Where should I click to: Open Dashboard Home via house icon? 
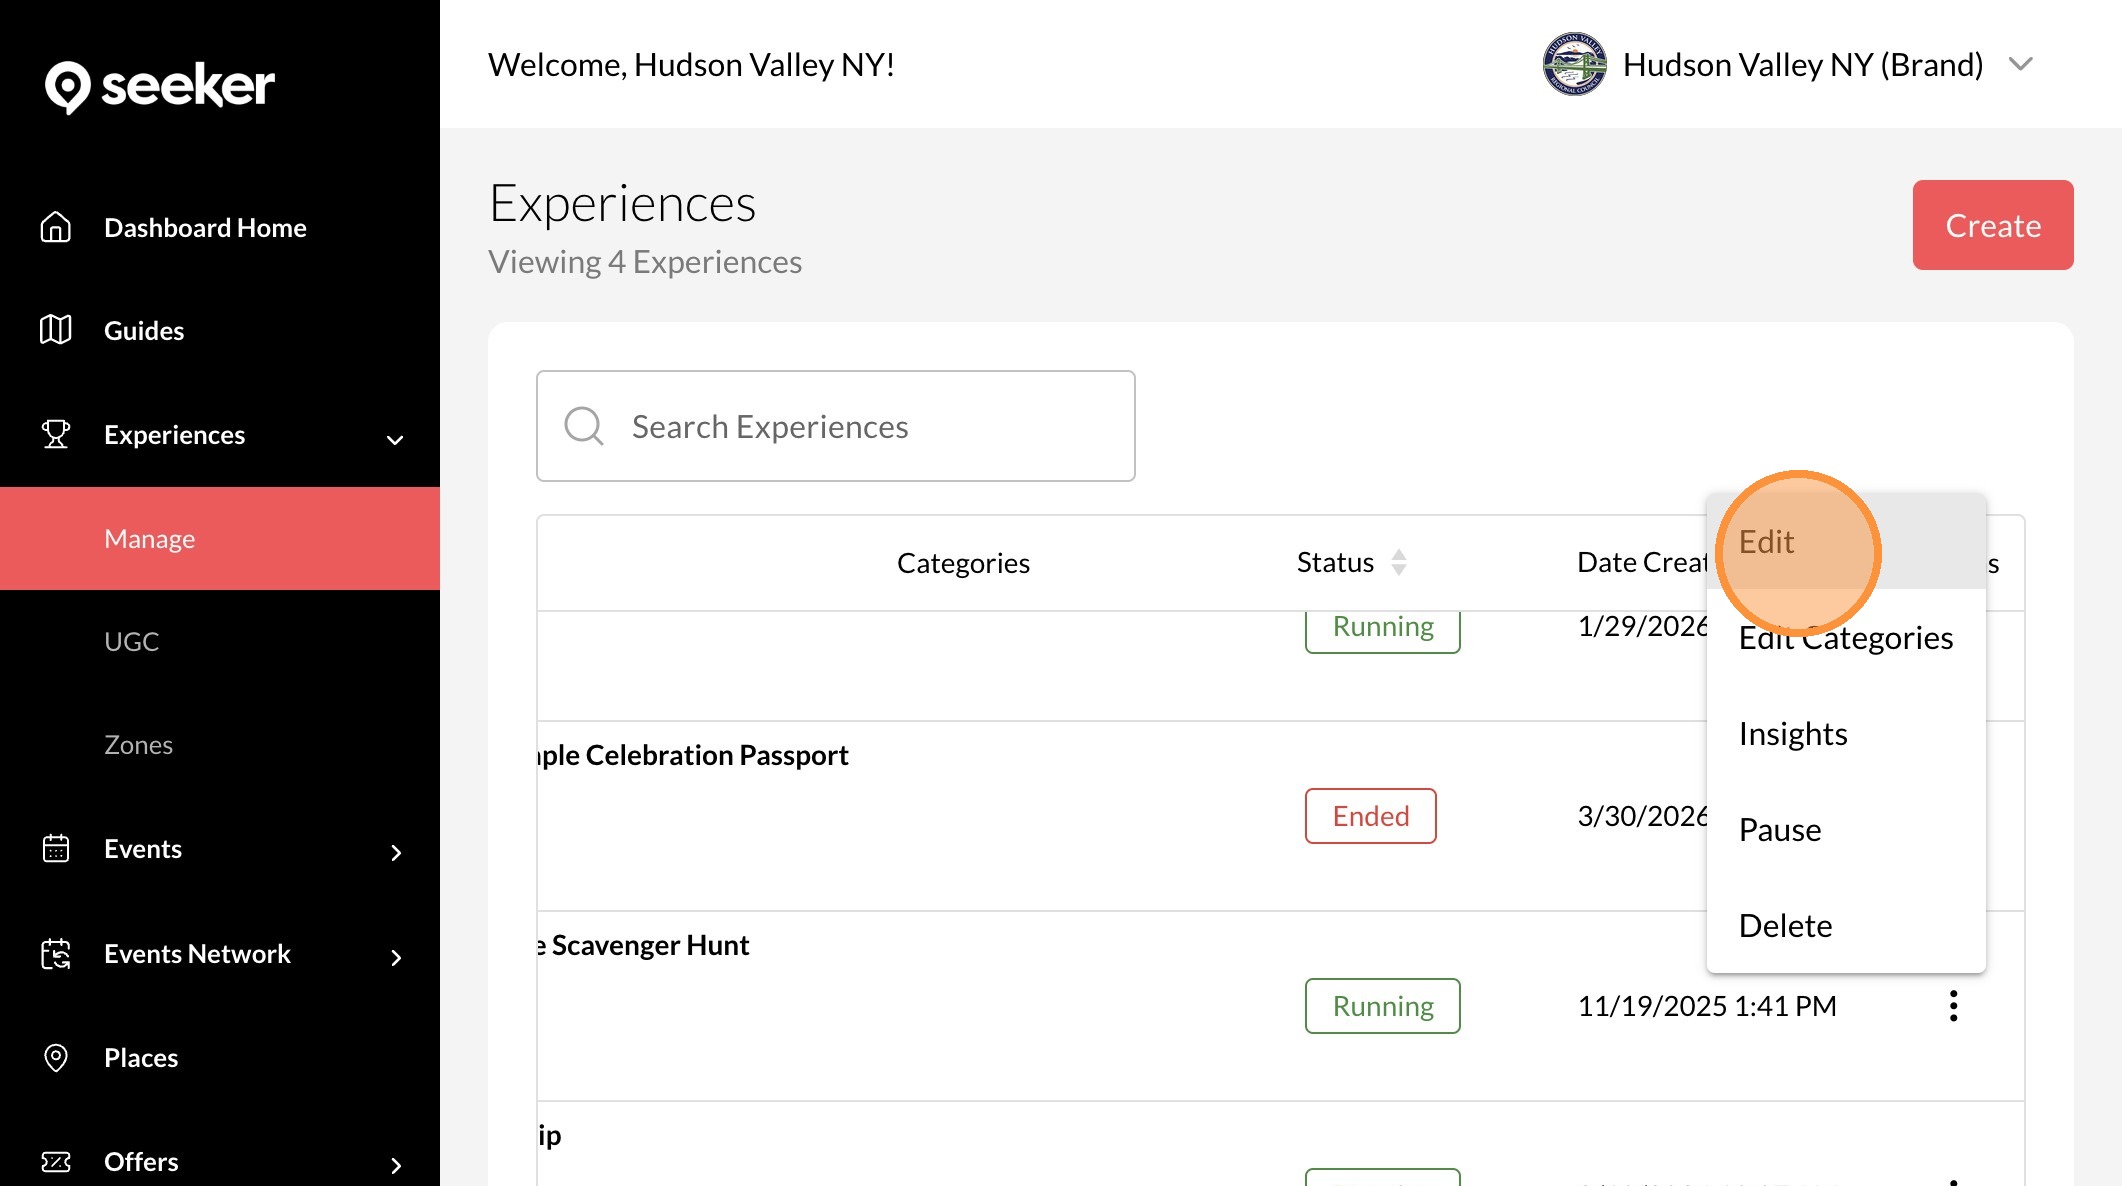56,228
